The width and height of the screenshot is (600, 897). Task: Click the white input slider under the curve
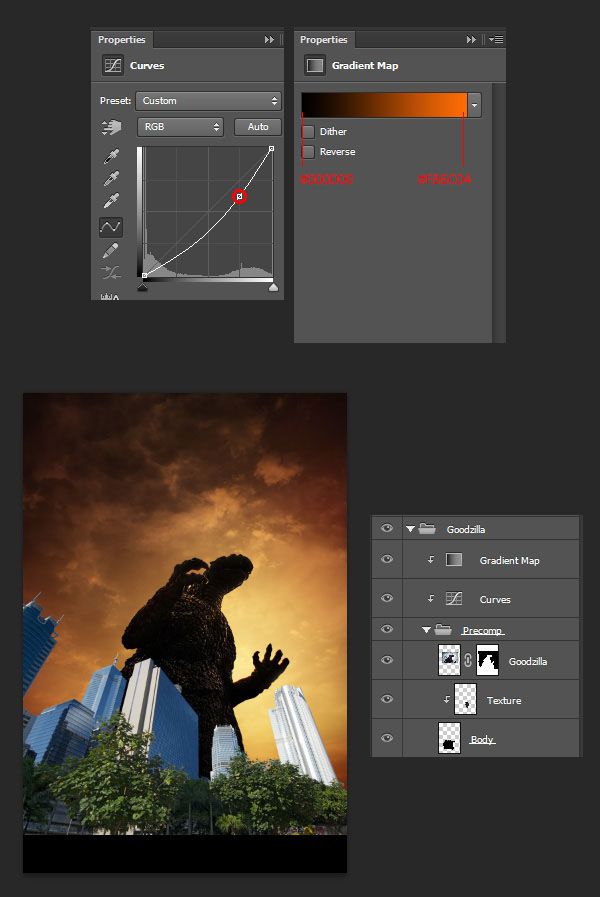coord(273,287)
